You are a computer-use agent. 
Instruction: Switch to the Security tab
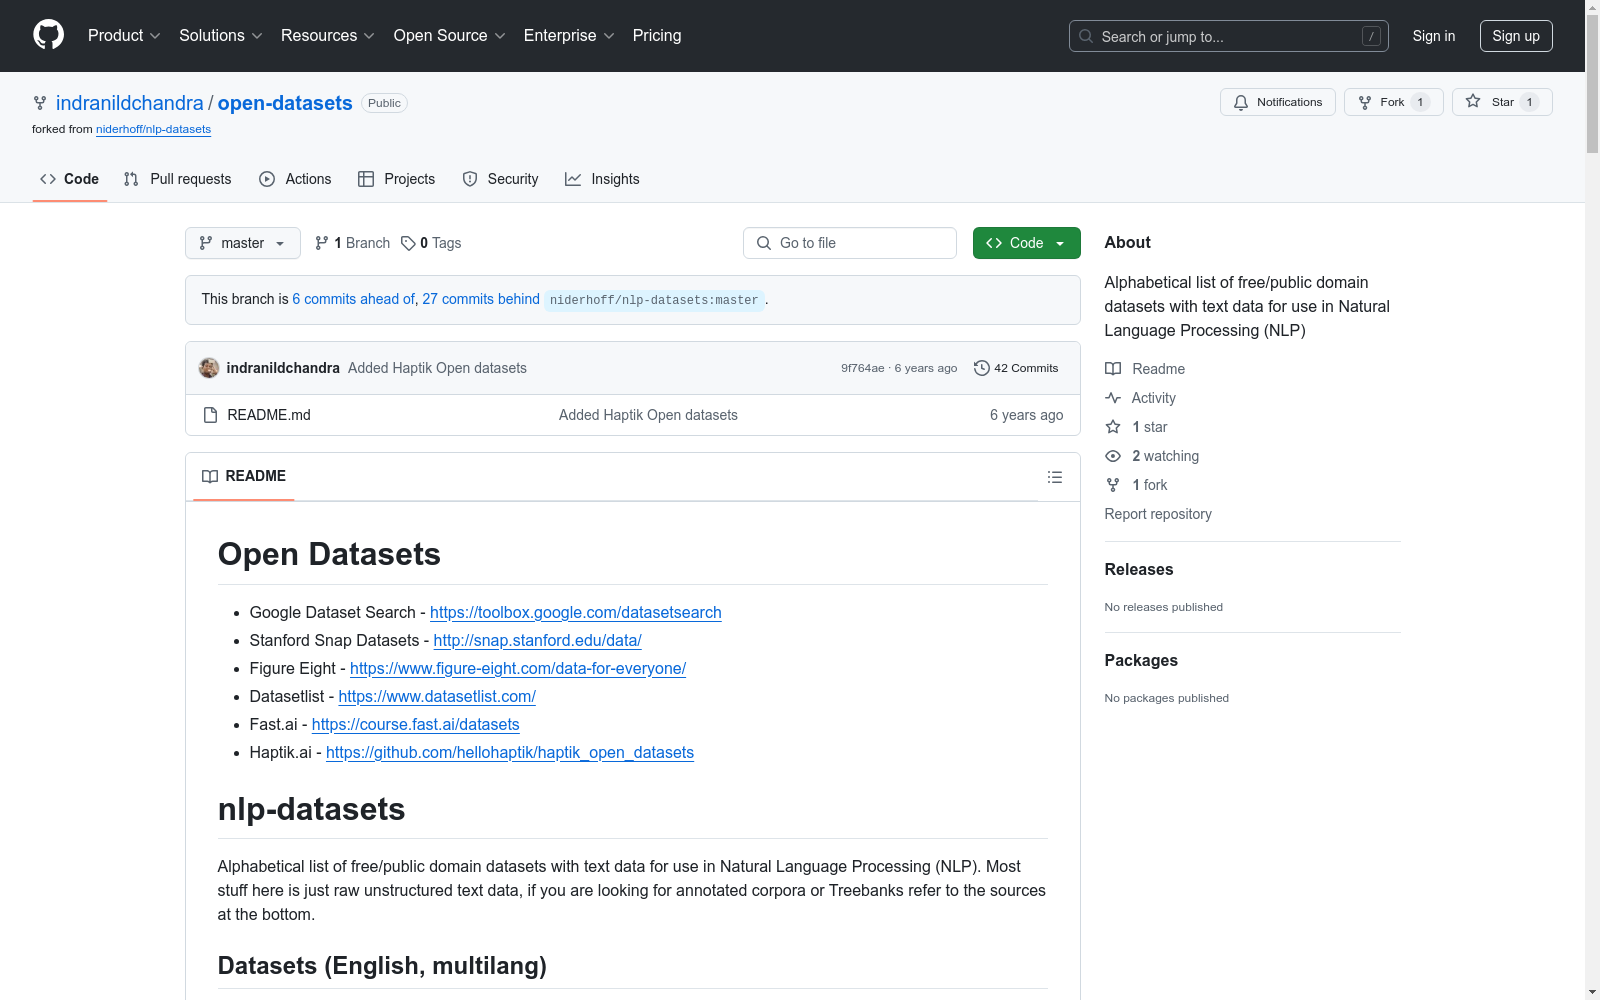point(500,179)
